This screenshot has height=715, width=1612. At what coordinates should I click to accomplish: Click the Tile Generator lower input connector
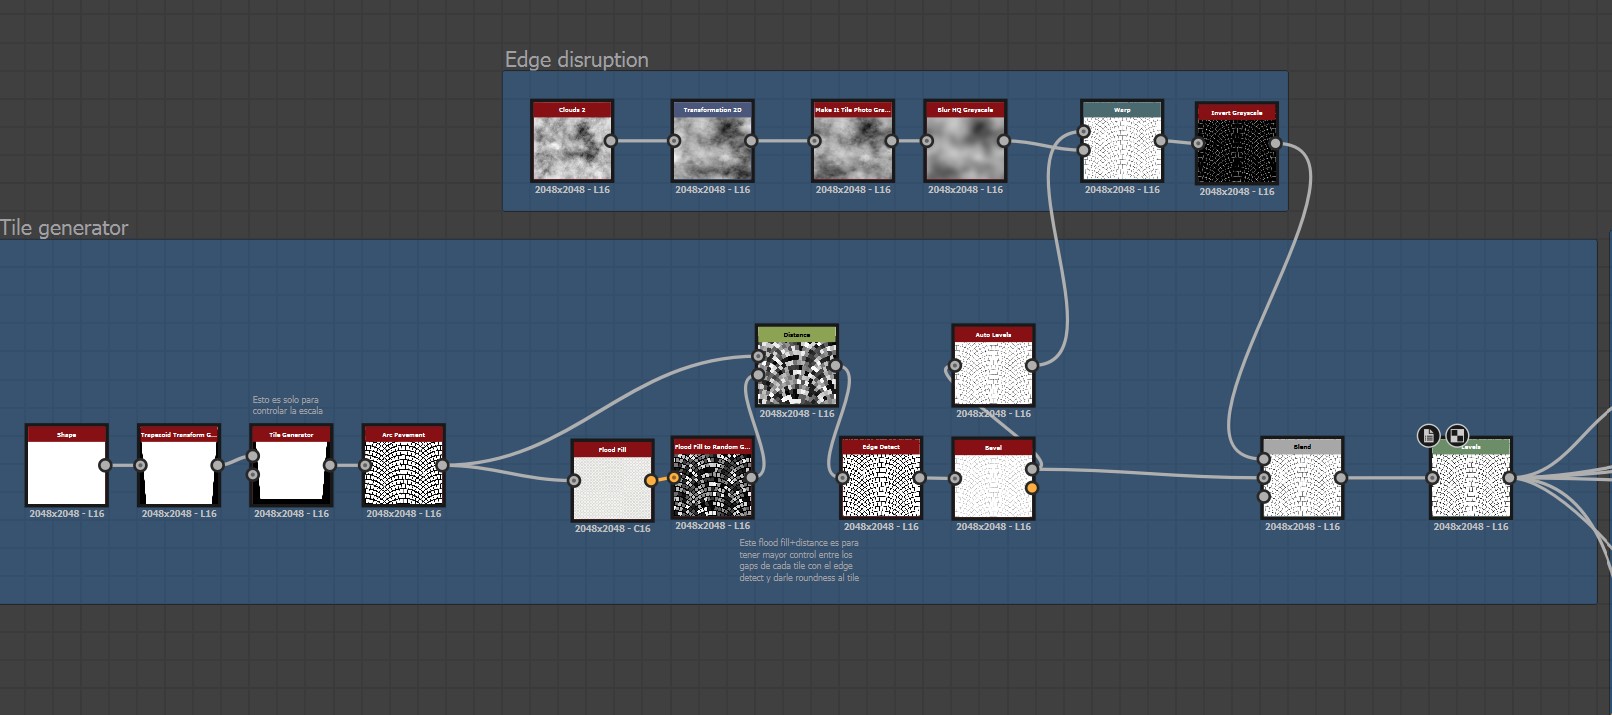coord(253,474)
